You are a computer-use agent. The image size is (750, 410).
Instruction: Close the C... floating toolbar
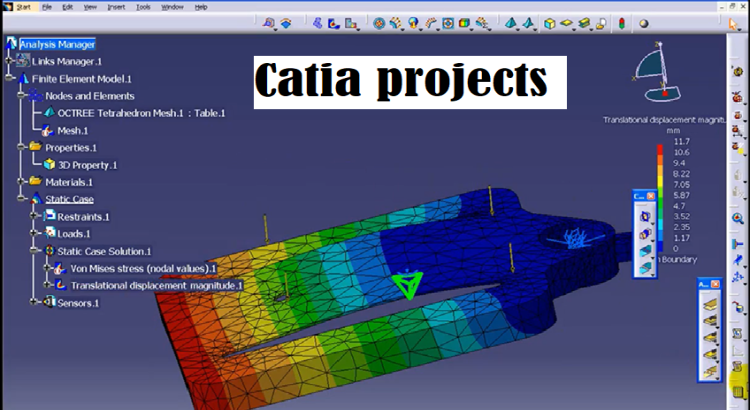tap(651, 196)
